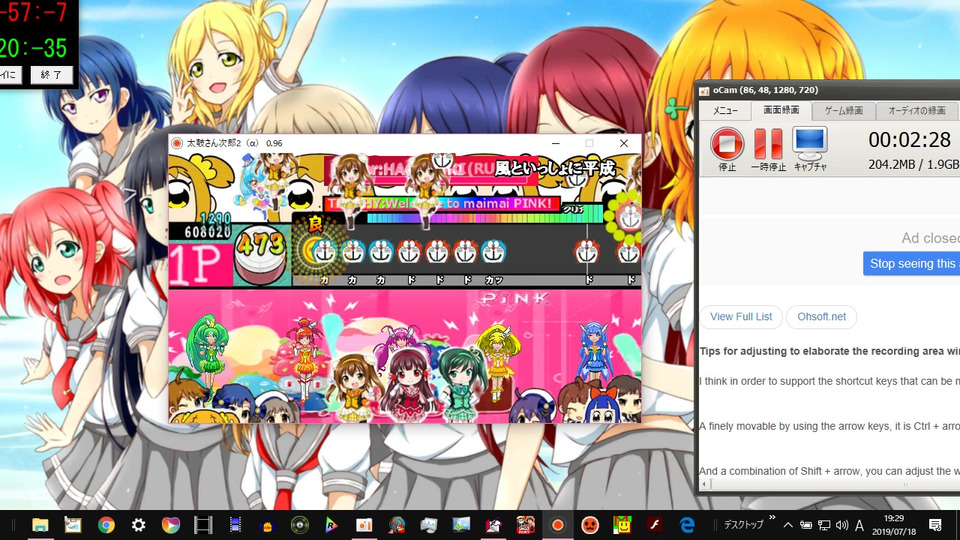The image size is (960, 540).
Task: Click the oCam red record icon on taskbar
Action: [x=557, y=525]
